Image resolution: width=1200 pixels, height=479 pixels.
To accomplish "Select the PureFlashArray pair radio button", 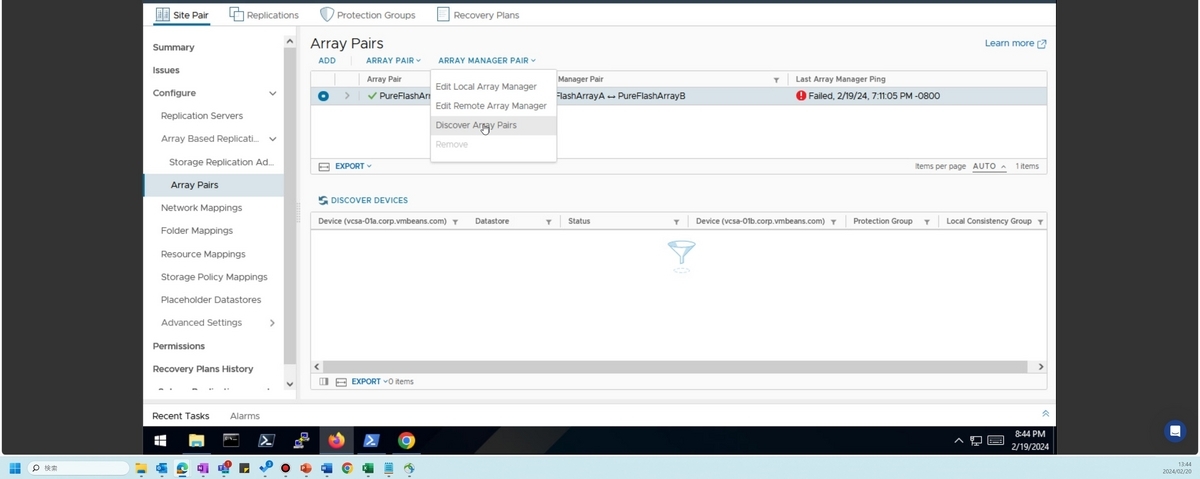I will click(x=323, y=96).
